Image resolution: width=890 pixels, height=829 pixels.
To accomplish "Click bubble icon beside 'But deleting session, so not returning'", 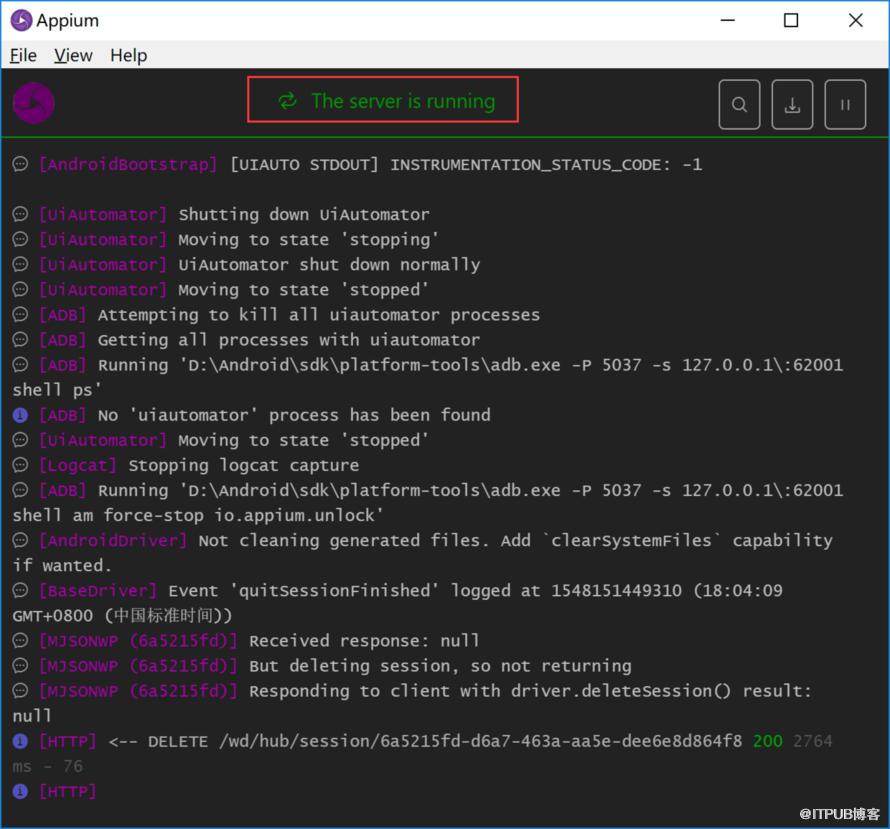I will tap(20, 666).
